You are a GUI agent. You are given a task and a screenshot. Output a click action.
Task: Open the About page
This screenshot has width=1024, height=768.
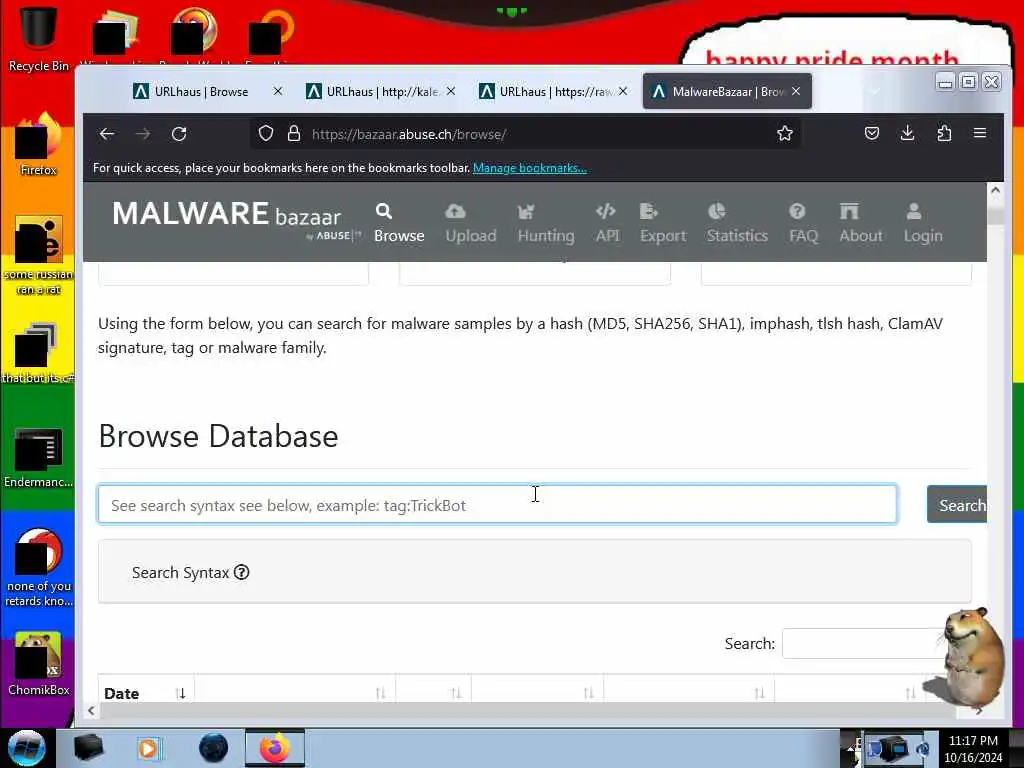point(861,223)
